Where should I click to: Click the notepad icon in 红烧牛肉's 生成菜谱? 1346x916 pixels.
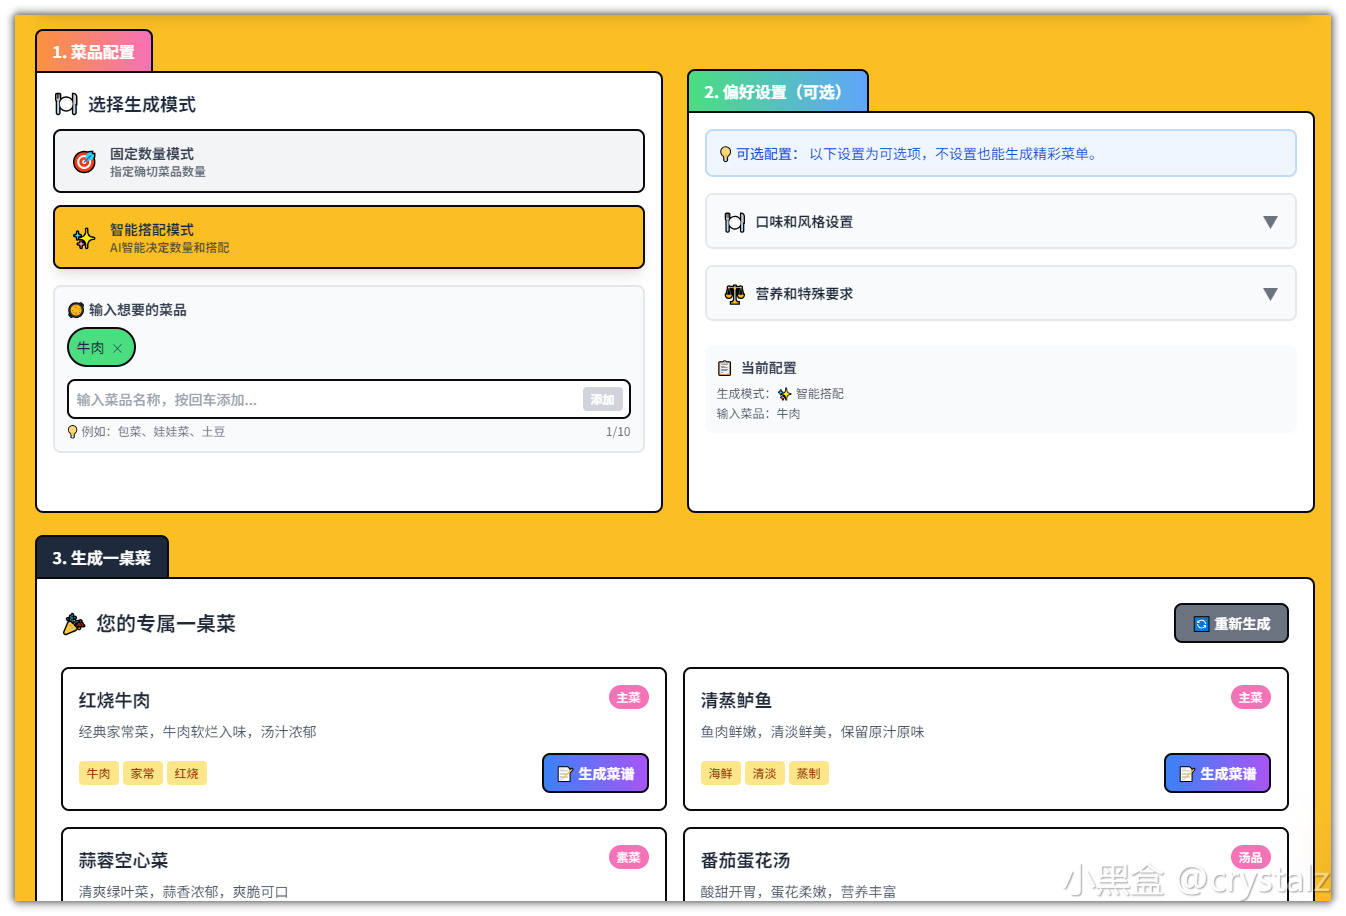pos(565,774)
